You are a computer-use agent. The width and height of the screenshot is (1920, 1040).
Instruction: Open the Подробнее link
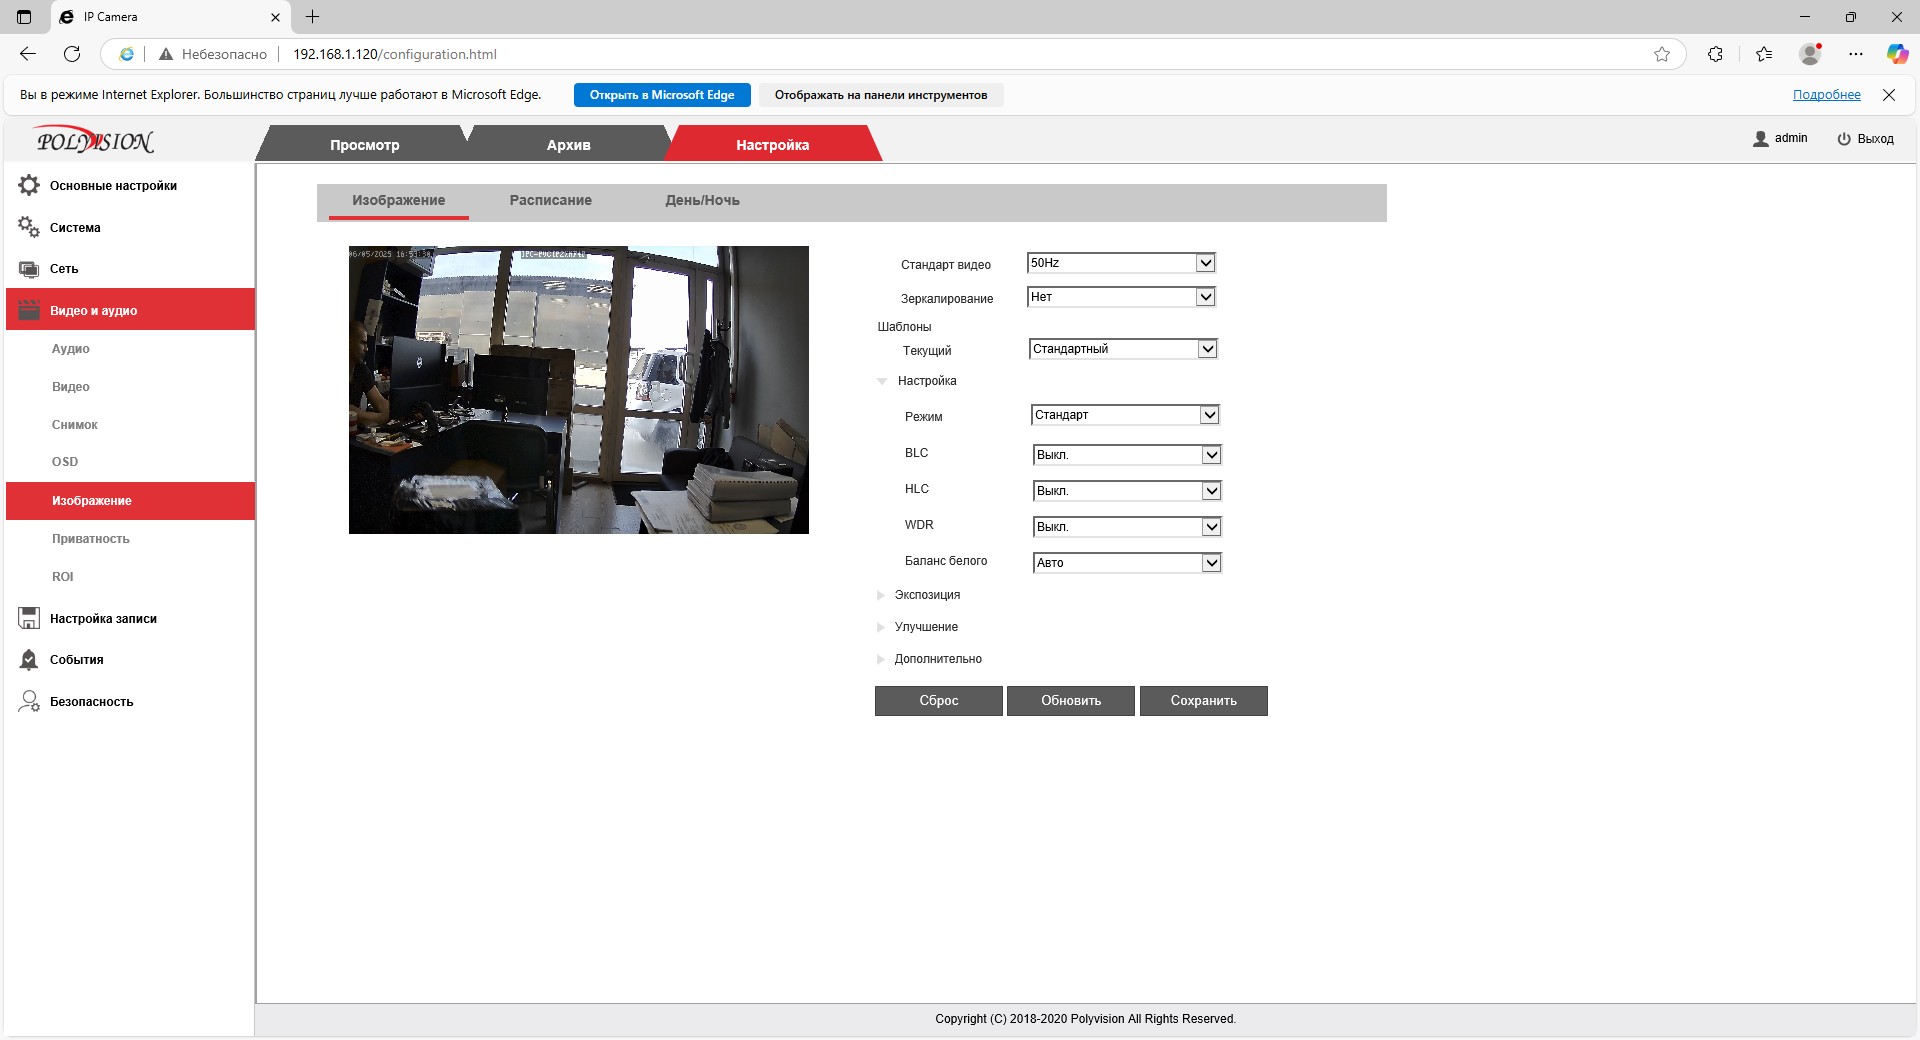coord(1826,95)
